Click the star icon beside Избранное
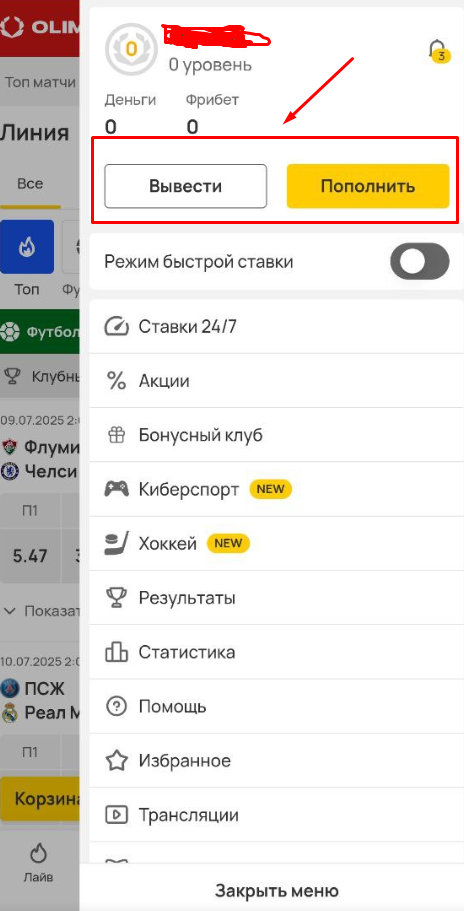Image resolution: width=464 pixels, height=911 pixels. pos(116,761)
